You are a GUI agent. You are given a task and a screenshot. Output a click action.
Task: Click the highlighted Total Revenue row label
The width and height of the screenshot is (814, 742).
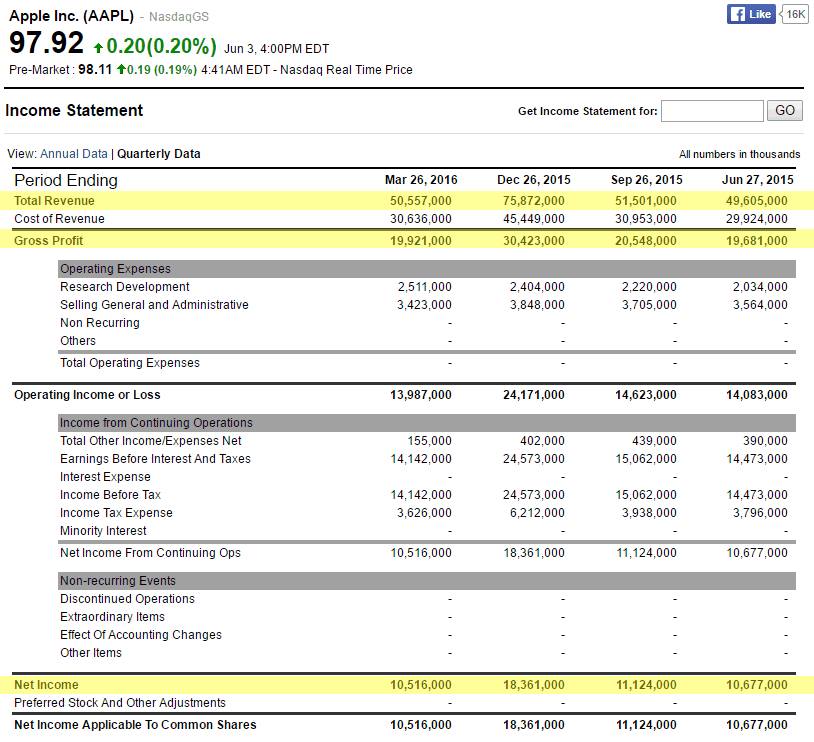(54, 201)
